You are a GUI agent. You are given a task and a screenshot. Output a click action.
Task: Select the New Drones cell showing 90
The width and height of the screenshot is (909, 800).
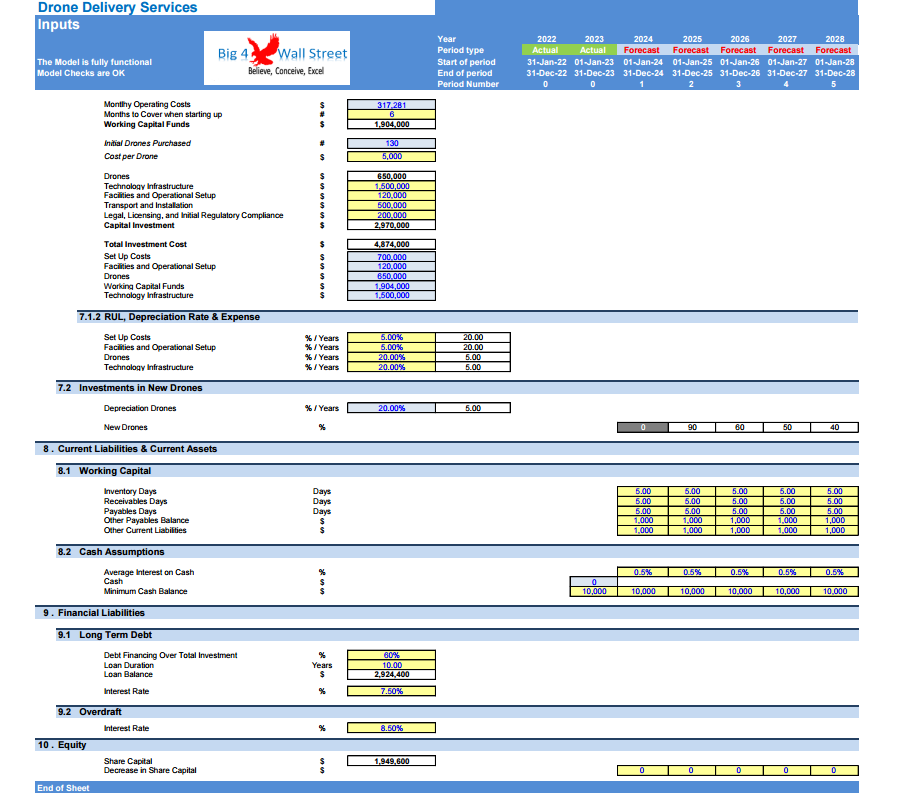[692, 428]
